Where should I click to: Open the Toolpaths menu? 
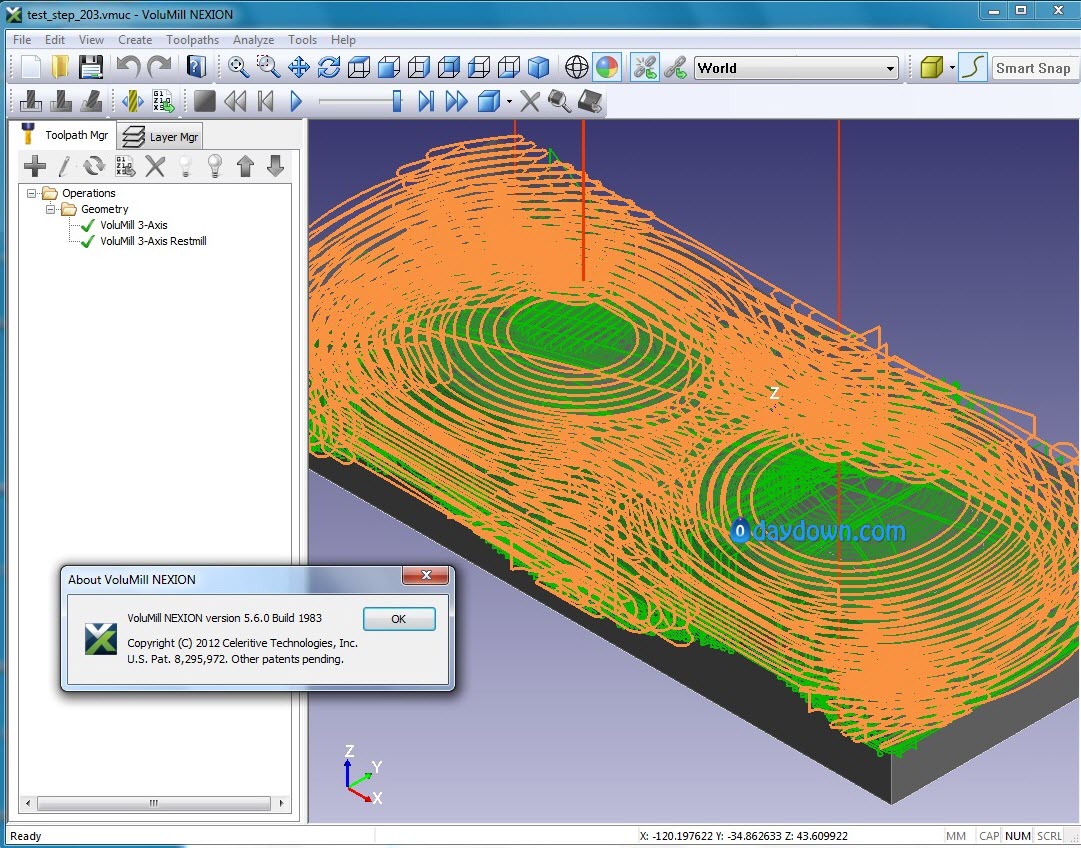click(x=192, y=40)
